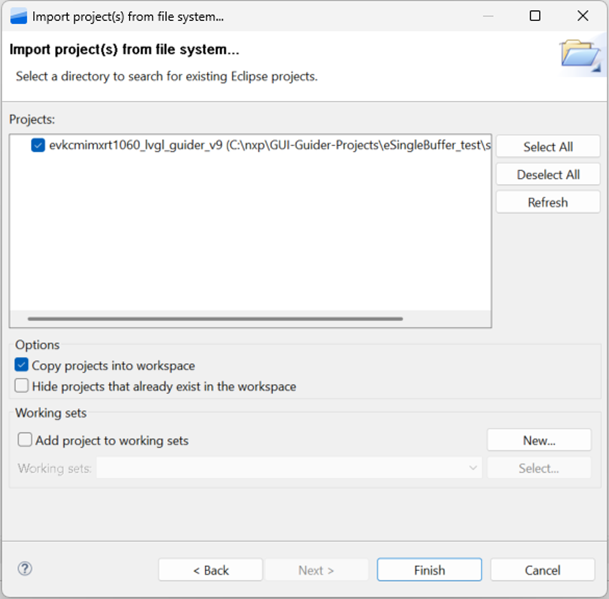
Task: Click Deselect All projects button
Action: pyautogui.click(x=548, y=174)
